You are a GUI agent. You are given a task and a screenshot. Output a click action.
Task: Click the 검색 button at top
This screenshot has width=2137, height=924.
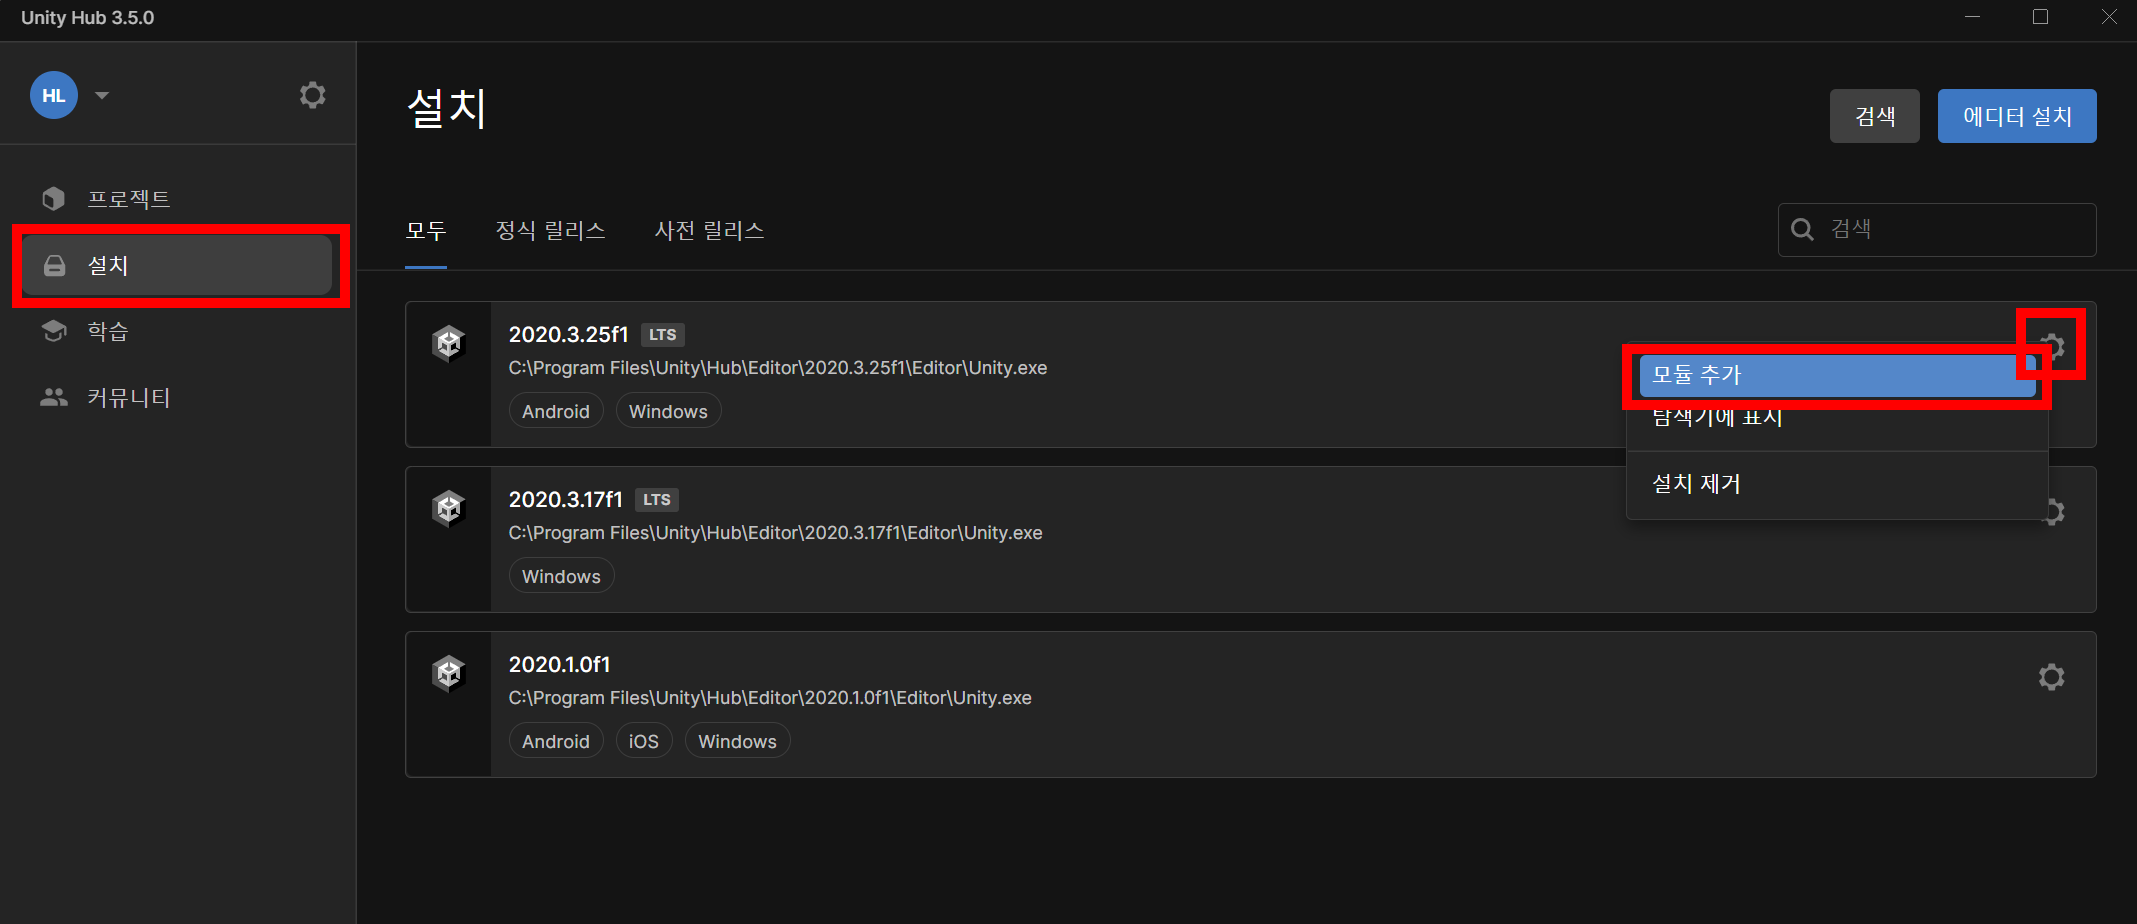coord(1874,116)
